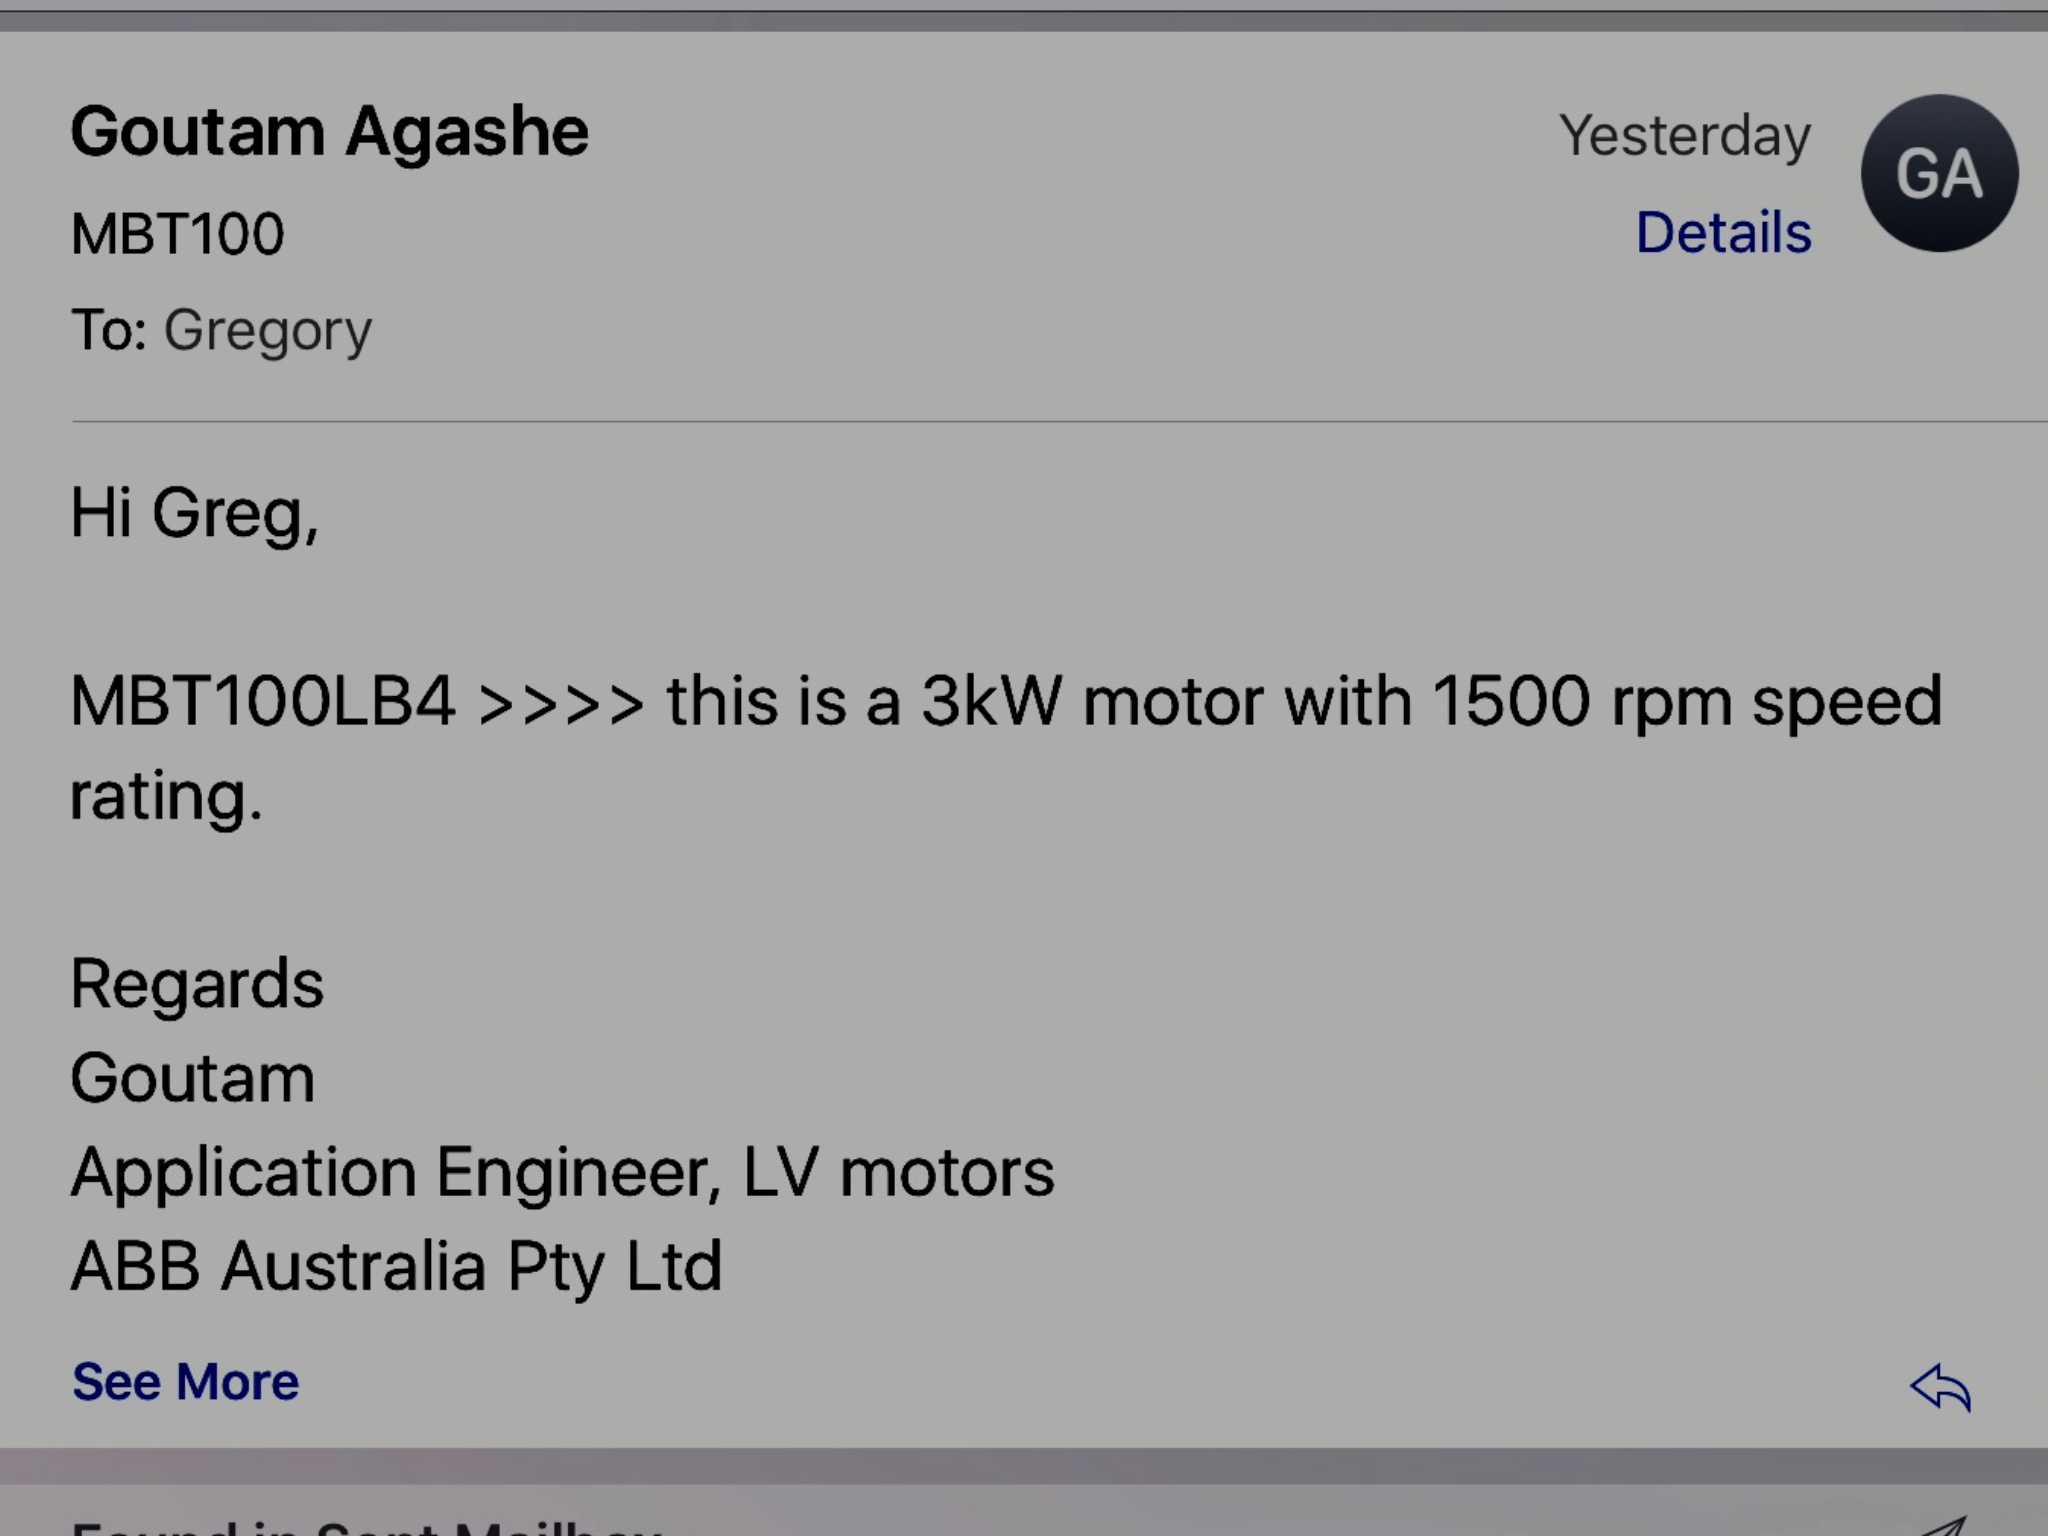Tap the Hi Greg greeting text
Viewport: 2048px width, 1536px height.
(x=195, y=513)
